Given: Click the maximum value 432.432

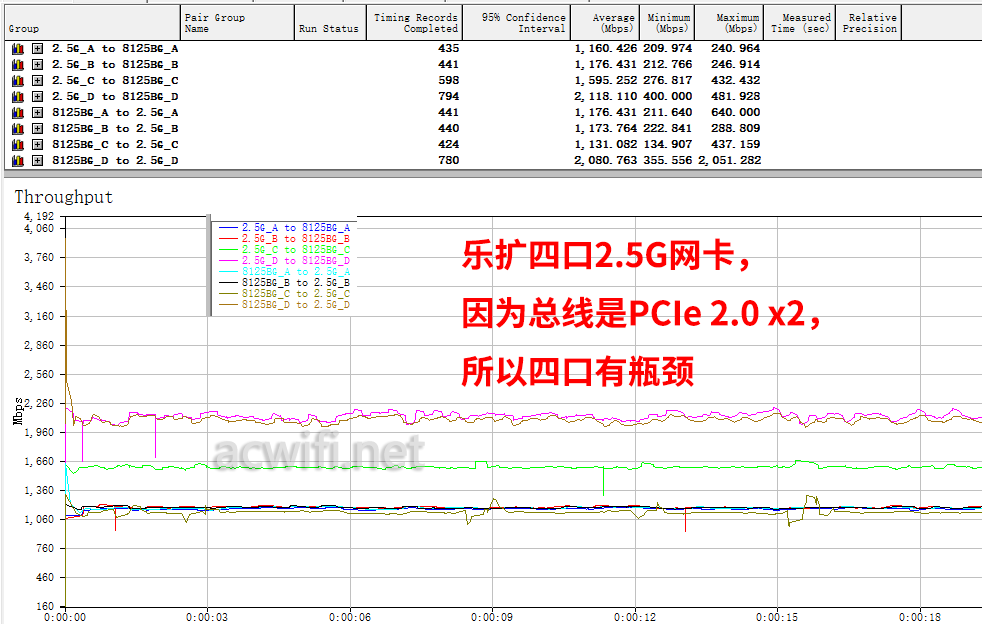Looking at the screenshot, I should coord(736,80).
